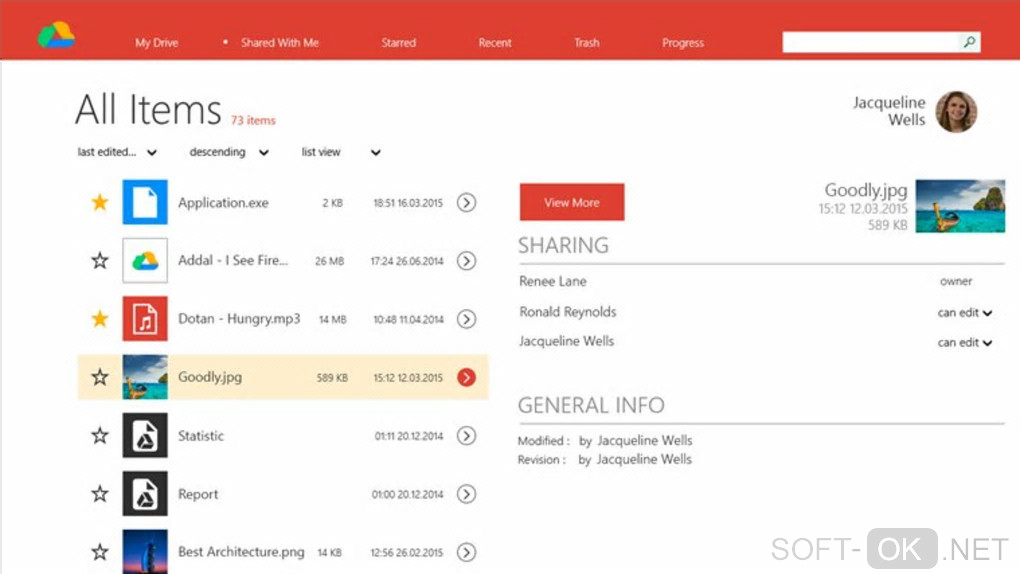Image resolution: width=1020 pixels, height=574 pixels.
Task: Star the Addal - I See Fire file
Action: tap(100, 261)
